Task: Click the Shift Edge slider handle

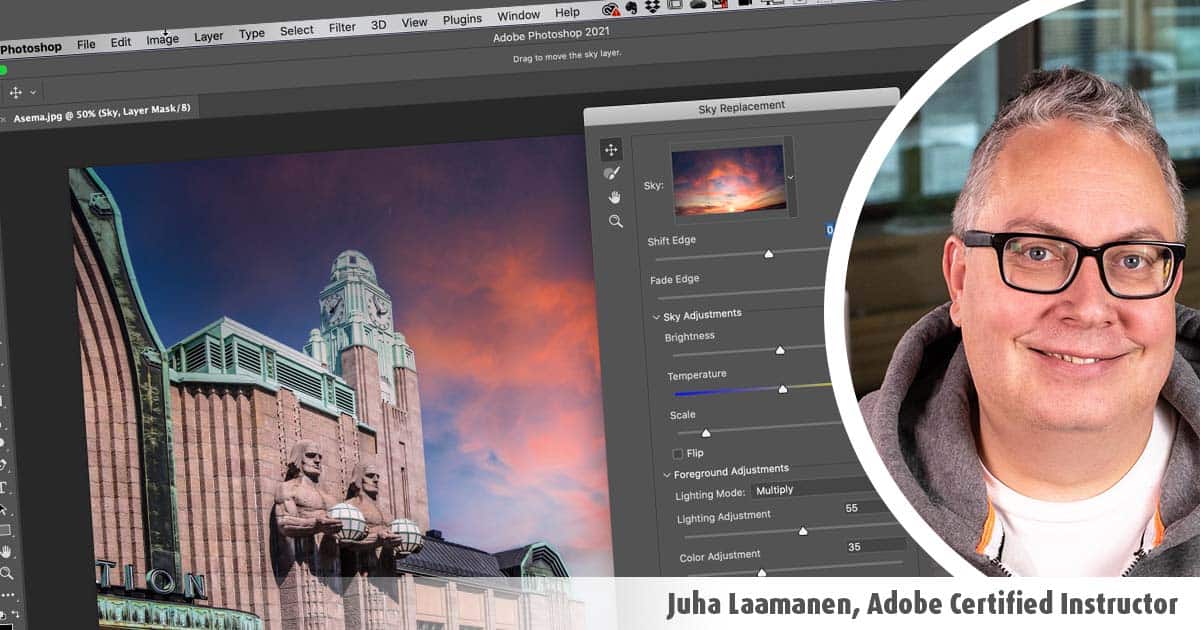Action: (768, 254)
